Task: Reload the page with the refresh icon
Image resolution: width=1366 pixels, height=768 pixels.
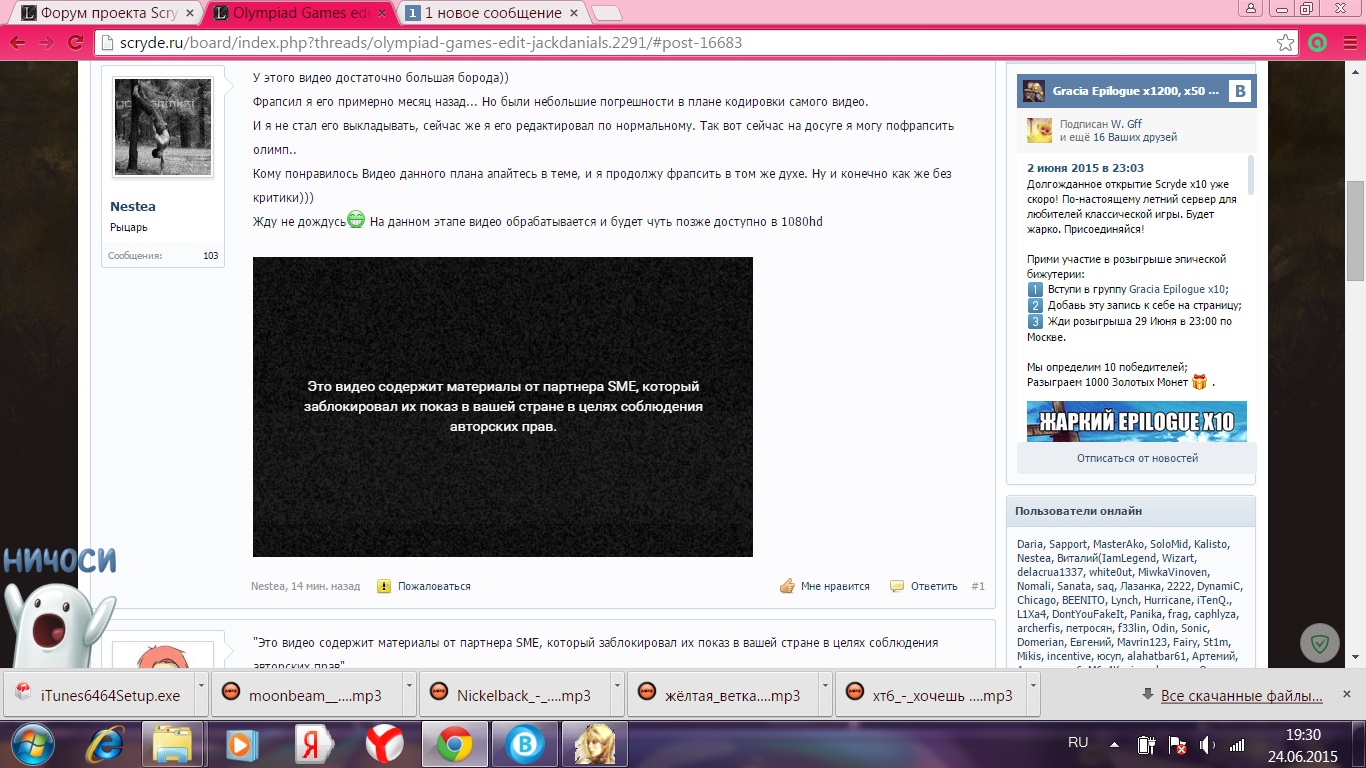Action: [75, 43]
